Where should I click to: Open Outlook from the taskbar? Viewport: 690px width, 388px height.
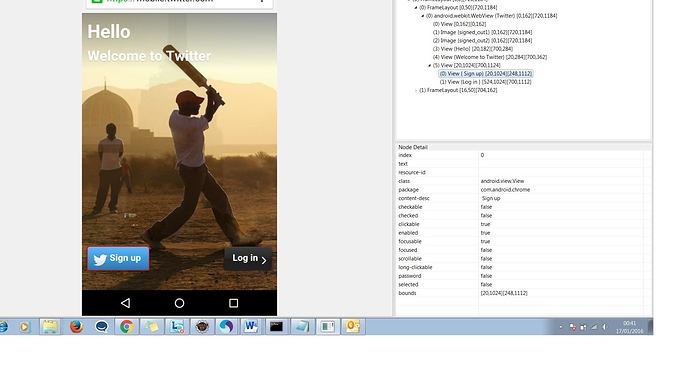pos(352,327)
